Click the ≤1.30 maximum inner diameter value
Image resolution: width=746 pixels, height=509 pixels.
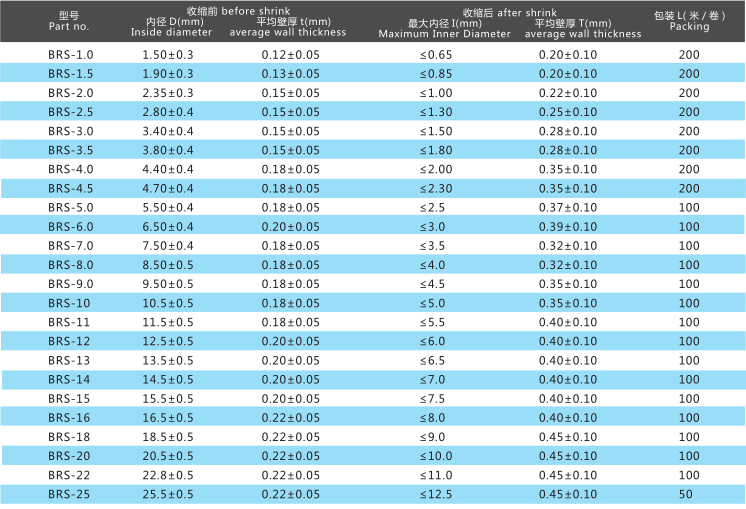coord(436,112)
